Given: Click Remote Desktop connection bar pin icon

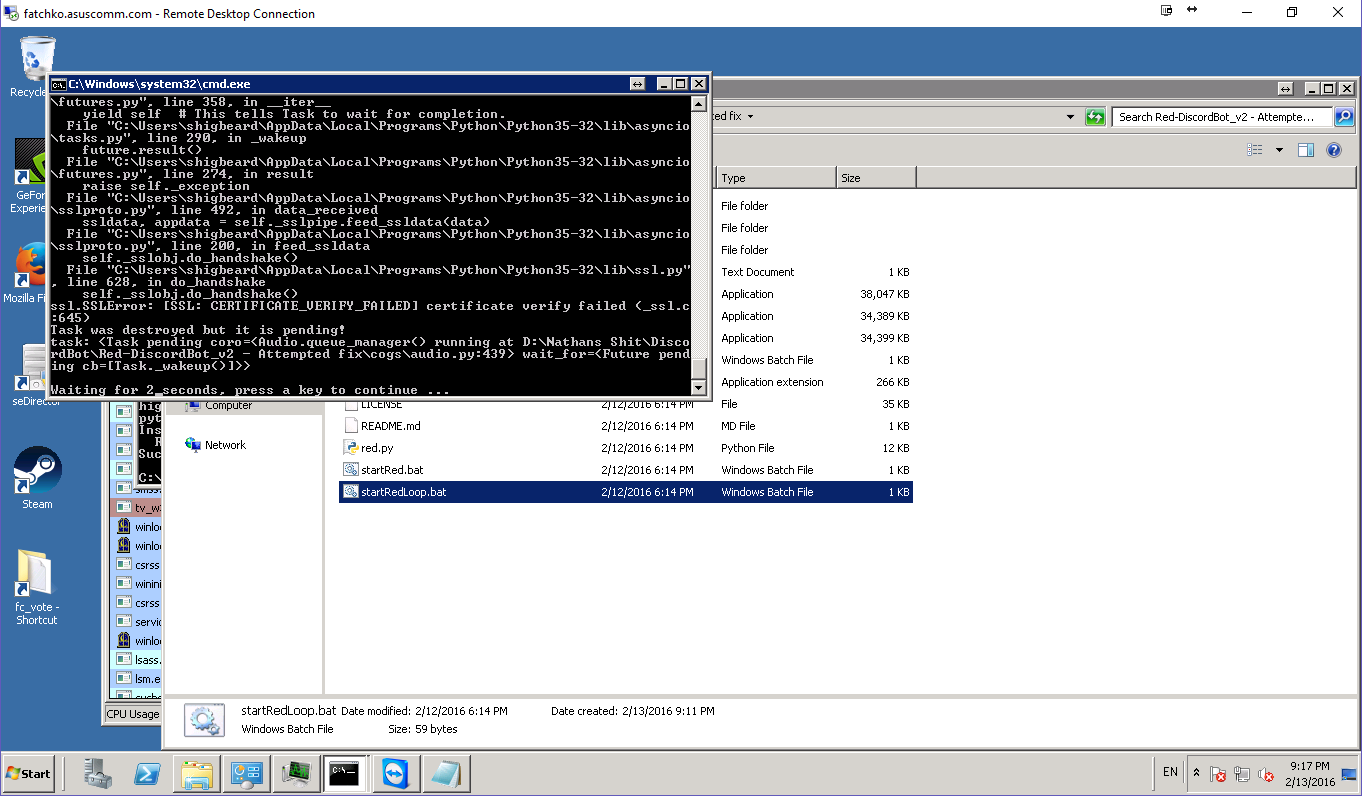Looking at the screenshot, I should click(x=1167, y=10).
